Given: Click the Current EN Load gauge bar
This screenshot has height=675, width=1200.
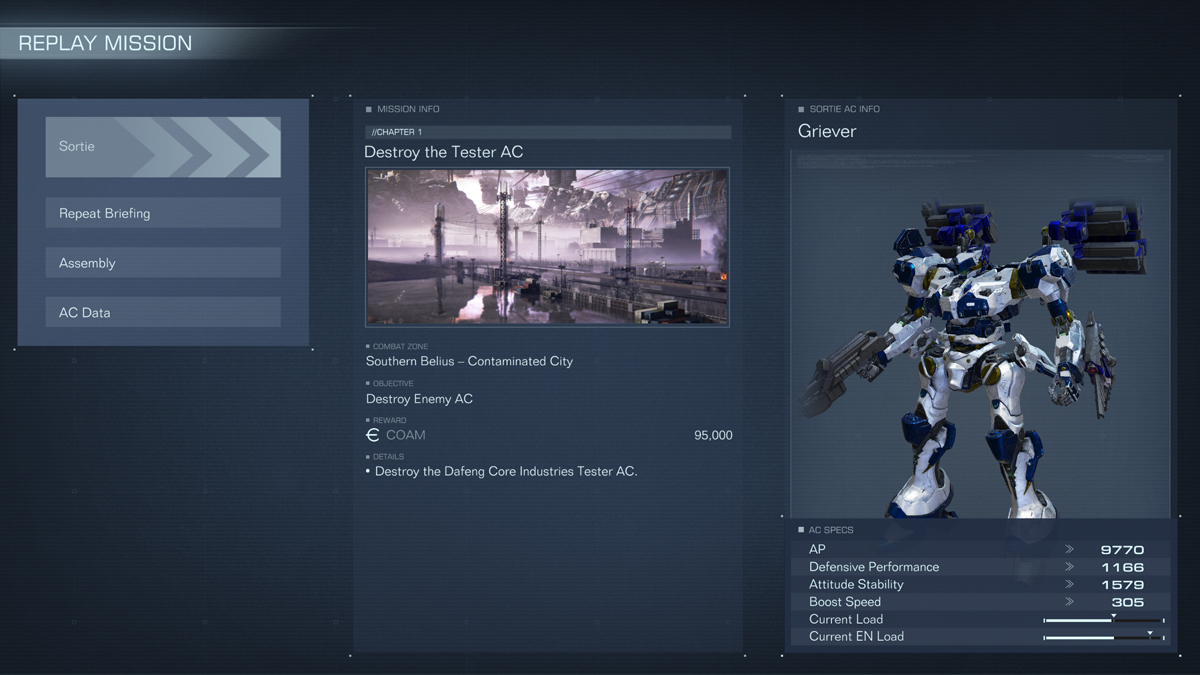Looking at the screenshot, I should tap(1104, 637).
